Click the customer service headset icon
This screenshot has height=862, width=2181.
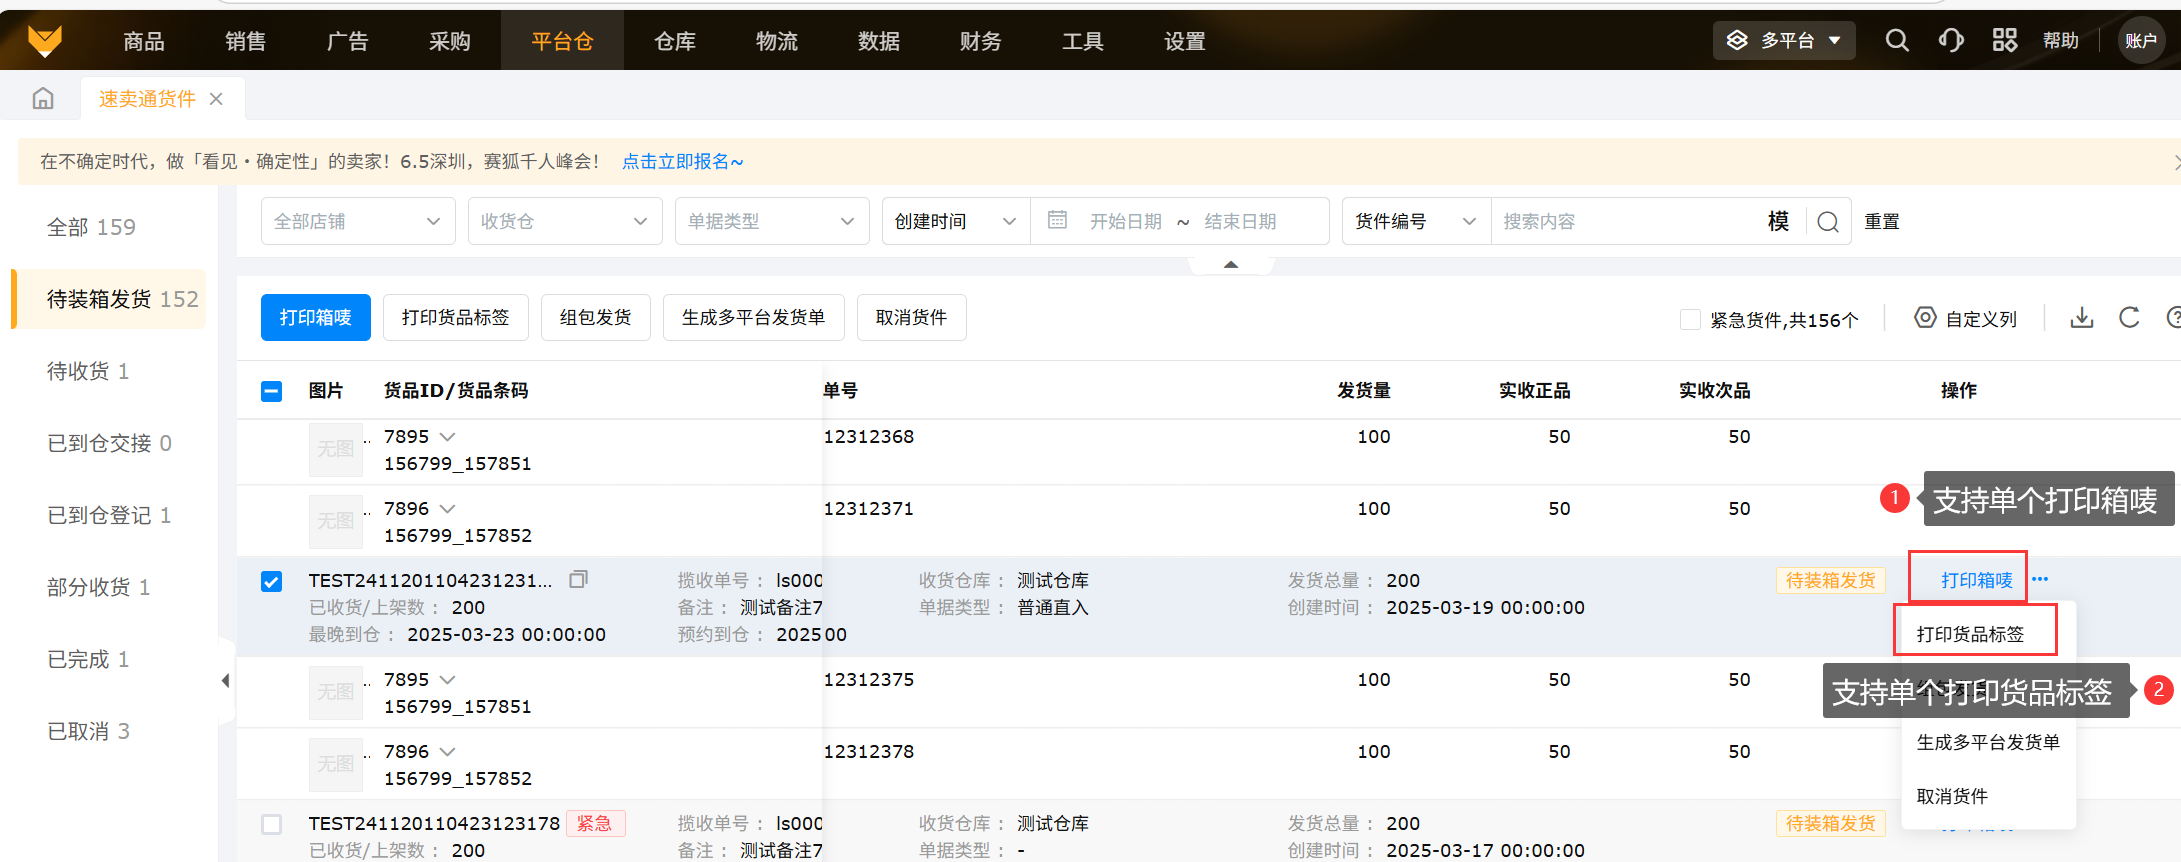point(1950,40)
